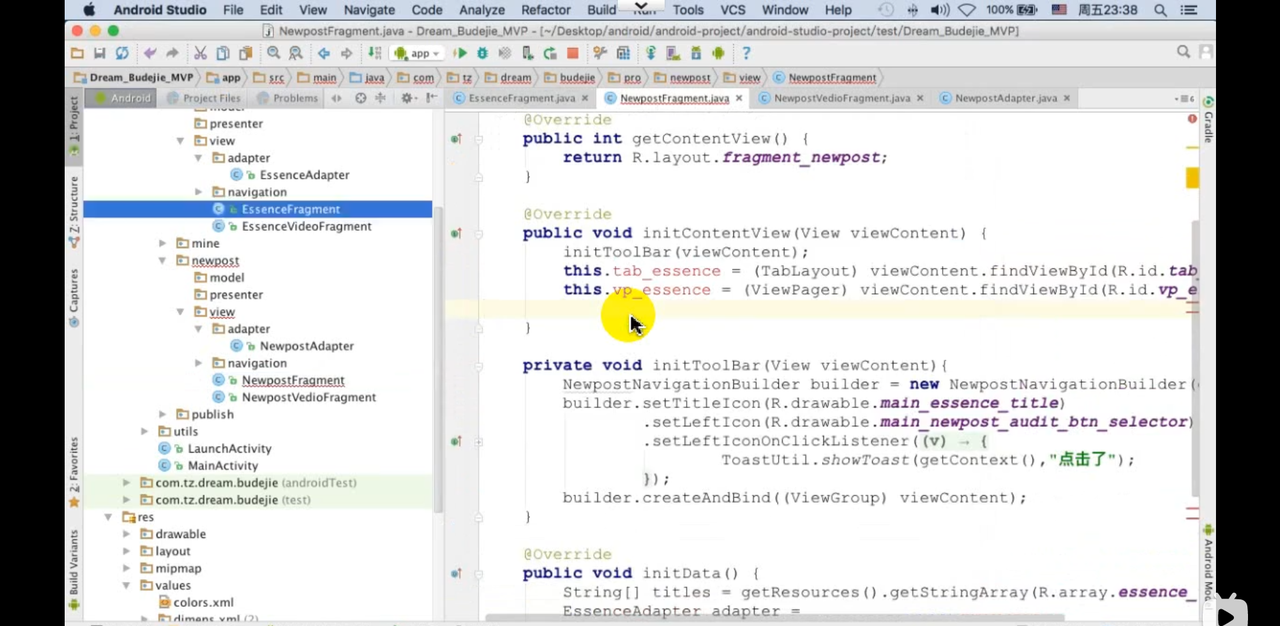Open the app run configuration dropdown
Screen dimensions: 1280x626
(418, 53)
